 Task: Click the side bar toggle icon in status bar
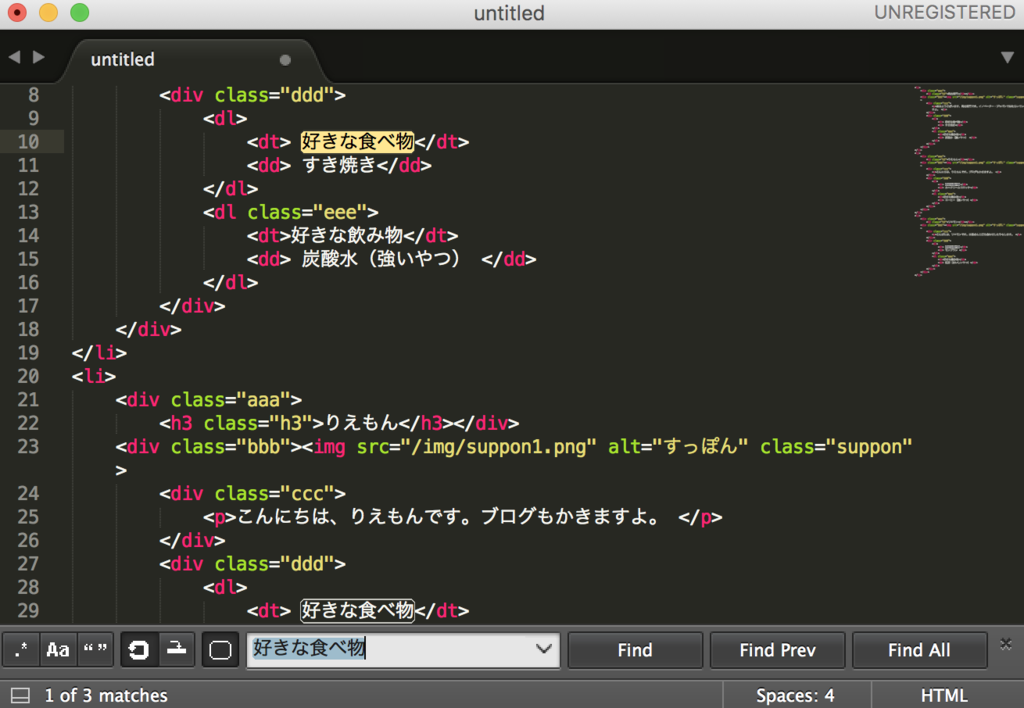20,695
